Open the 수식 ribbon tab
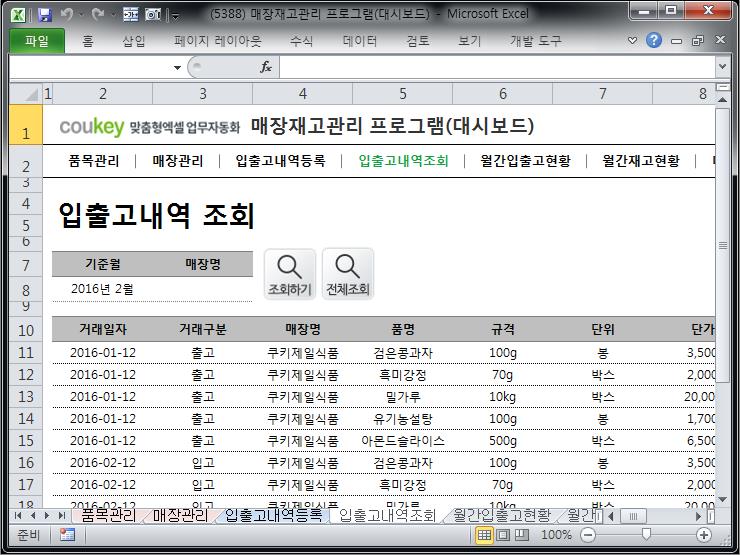This screenshot has width=740, height=555. (302, 41)
